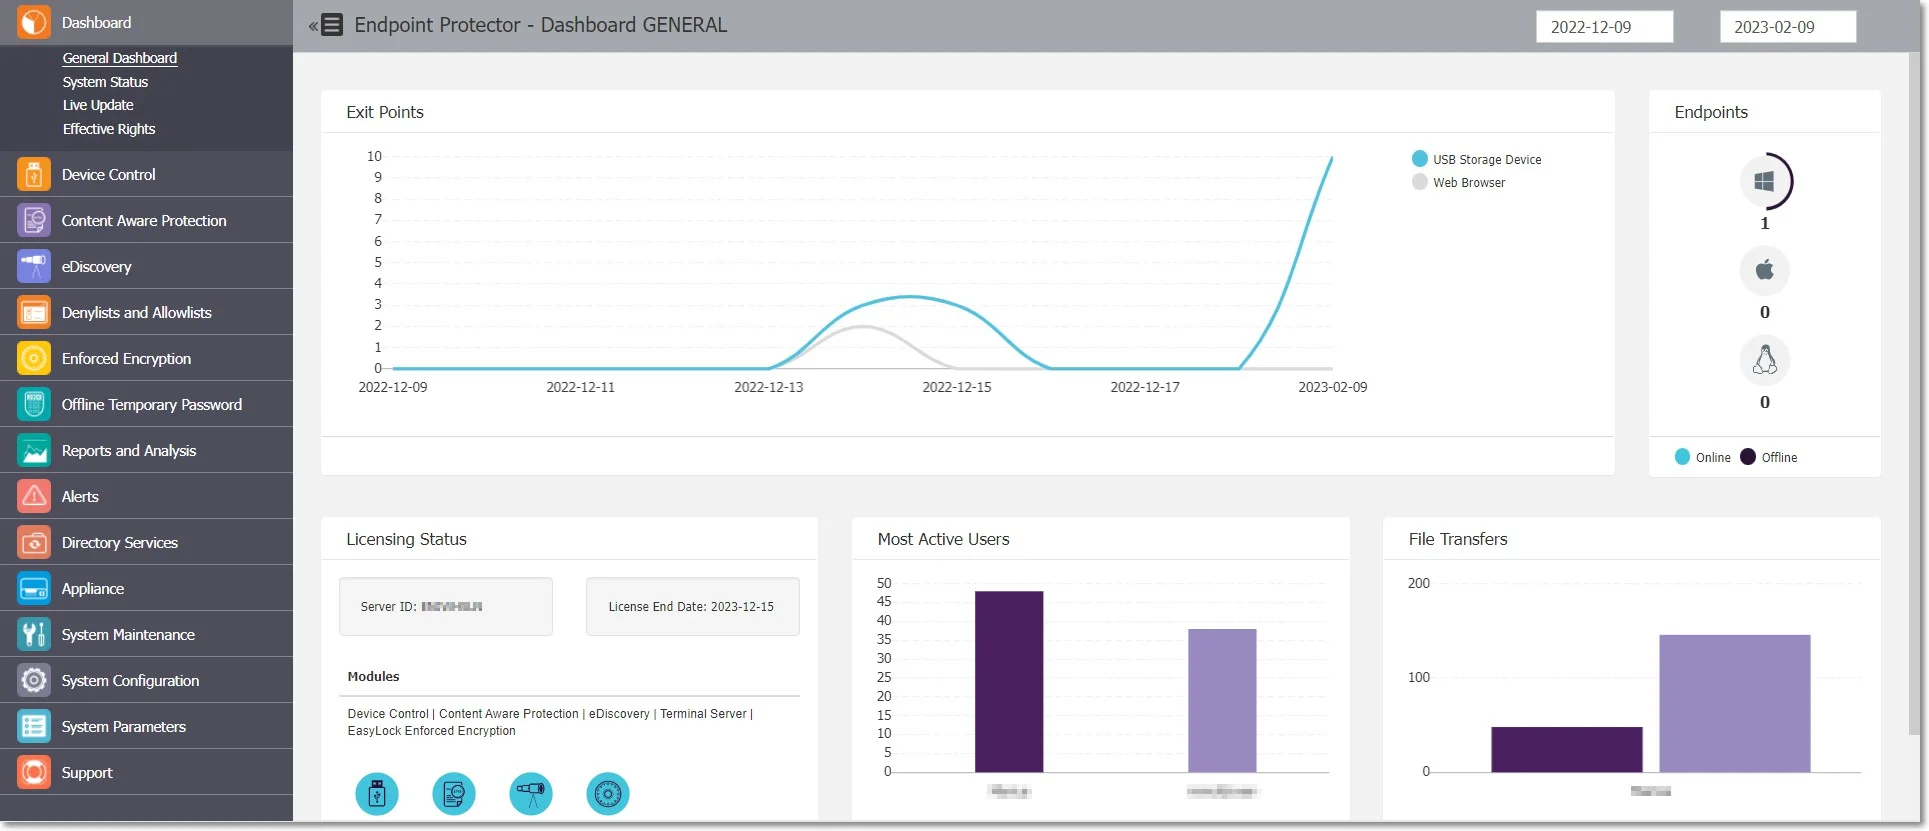This screenshot has height=831, width=1929.
Task: Click the dark purple File Transfers bar
Action: click(1567, 749)
